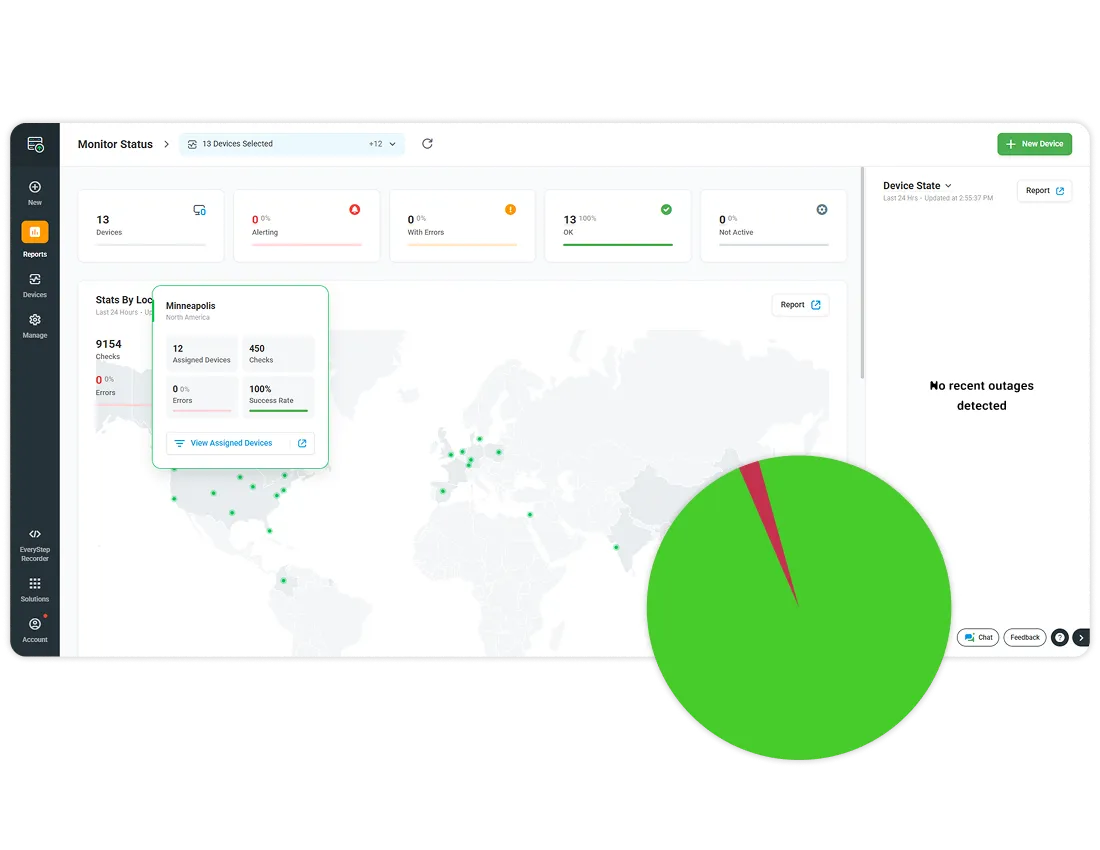Open the Feedback panel
Screen dimensions: 1100x850
1024,637
